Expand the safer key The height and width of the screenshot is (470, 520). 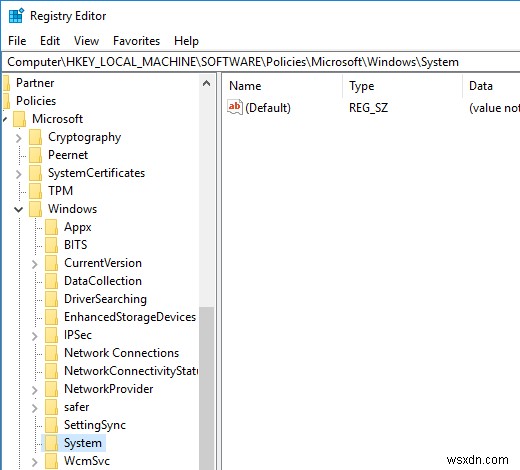click(35, 408)
